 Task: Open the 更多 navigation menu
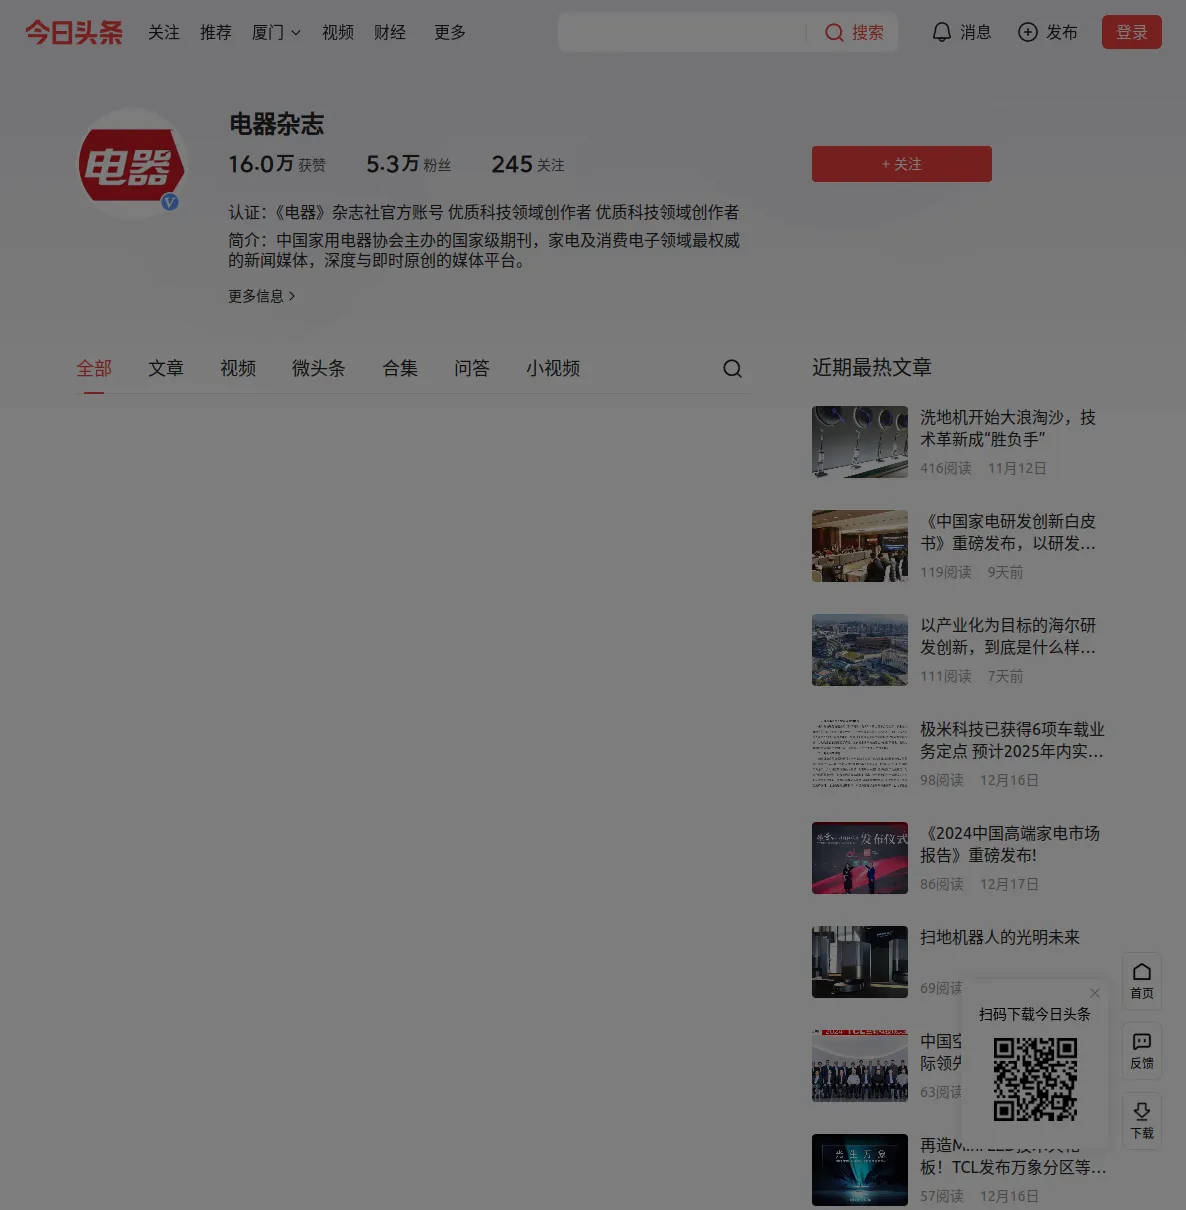[450, 32]
